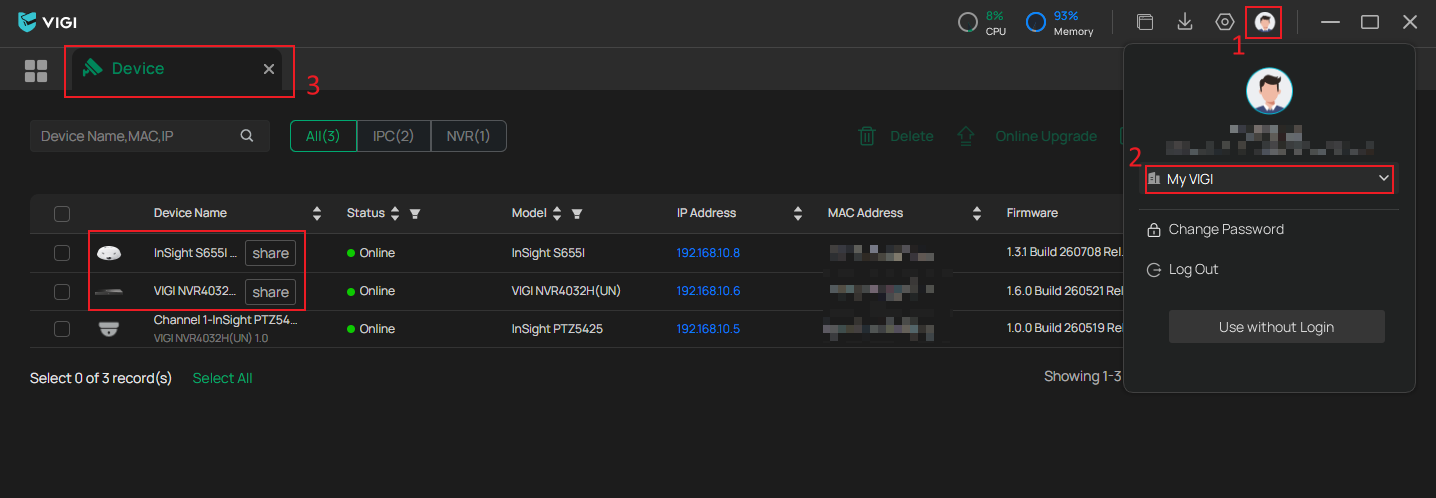Open the download manager icon
This screenshot has width=1436, height=498.
[x=1185, y=22]
